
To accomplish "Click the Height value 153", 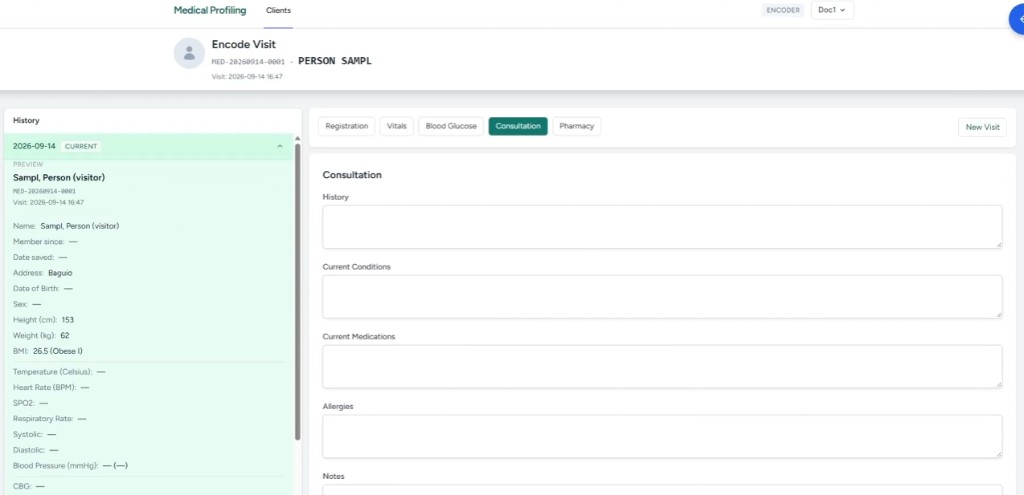I will [x=68, y=320].
